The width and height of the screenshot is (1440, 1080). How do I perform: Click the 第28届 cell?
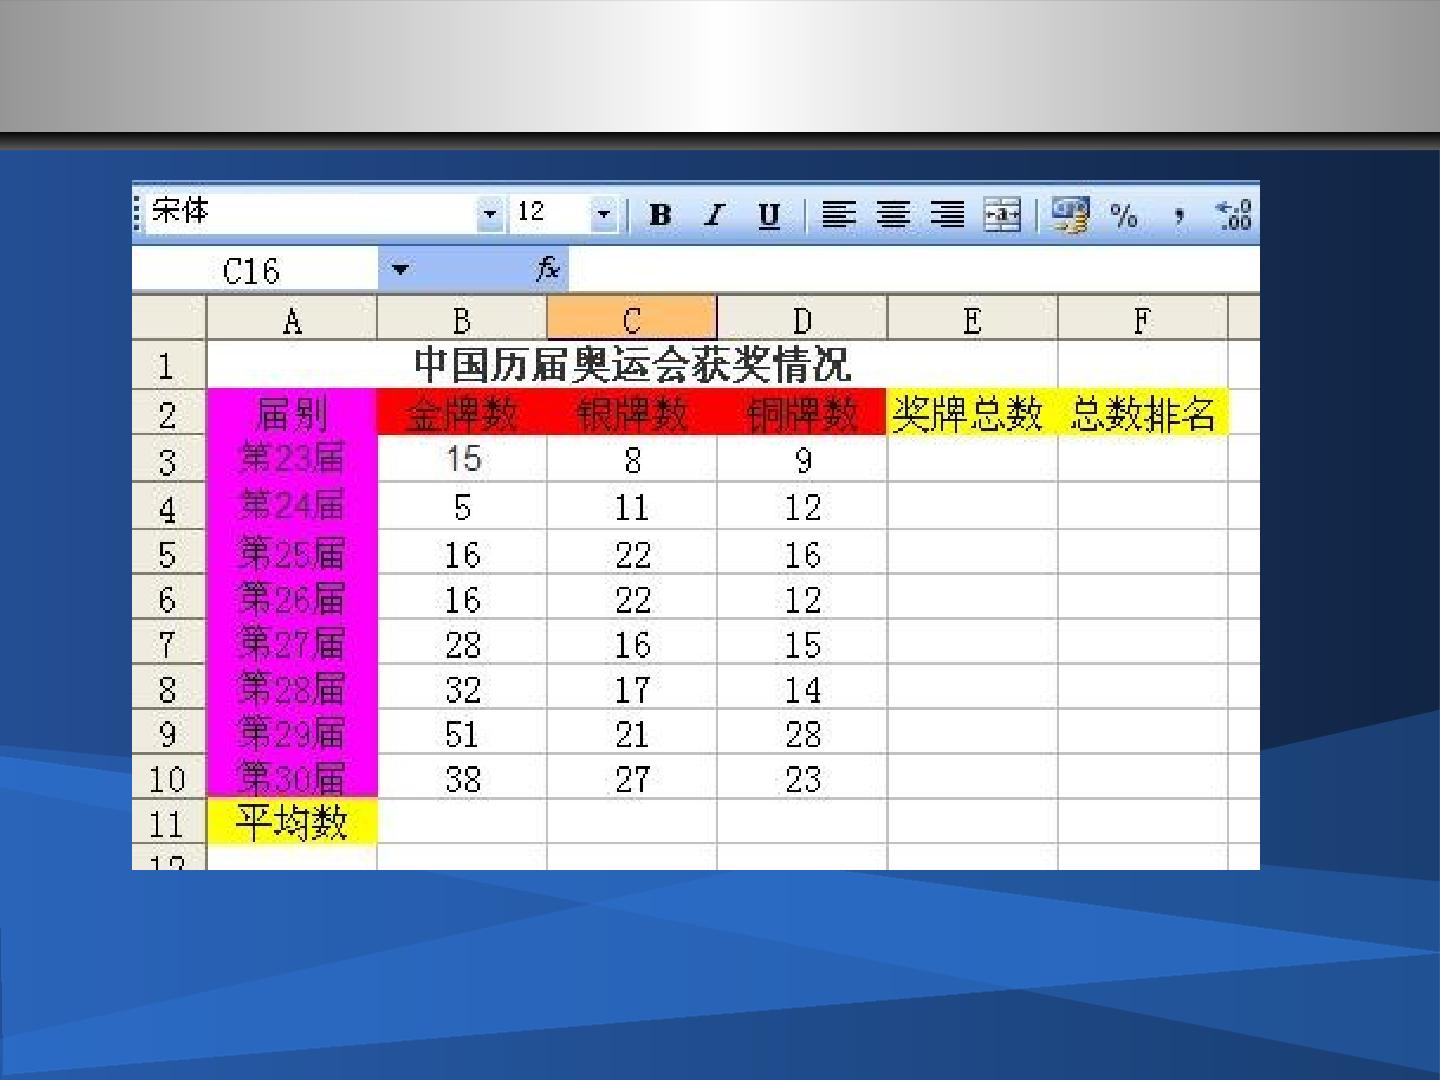(x=292, y=687)
